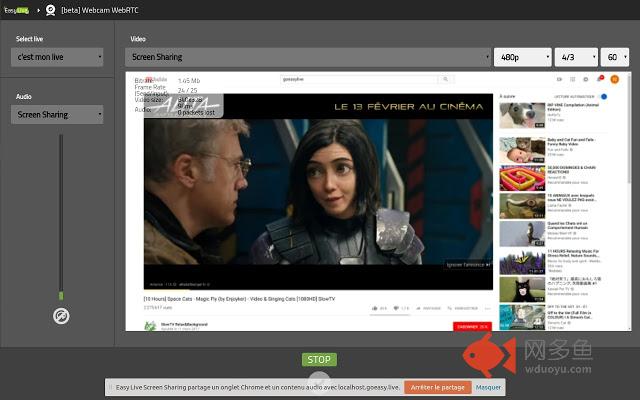The height and width of the screenshot is (400, 640).
Task: Adjust the vertical audio volume slider
Action: click(61, 216)
